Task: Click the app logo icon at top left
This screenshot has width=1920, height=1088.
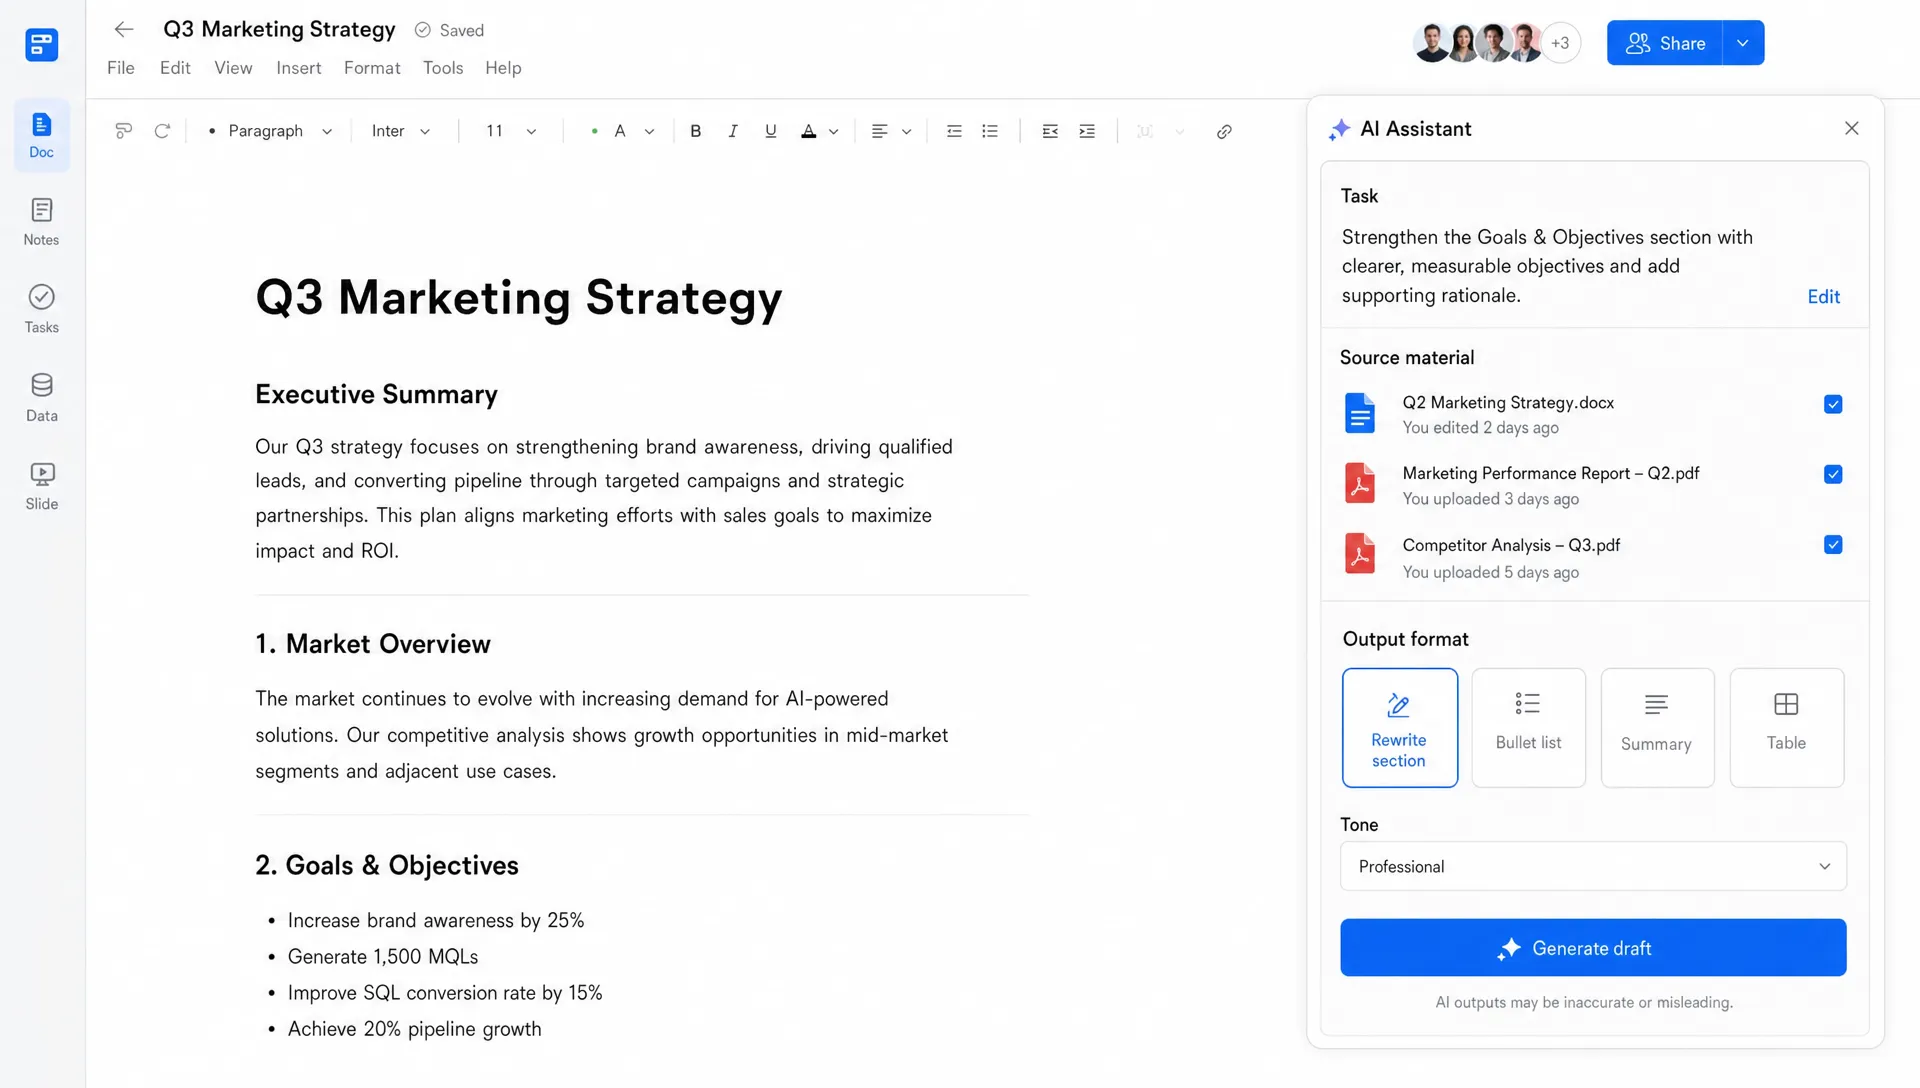Action: pyautogui.click(x=41, y=44)
